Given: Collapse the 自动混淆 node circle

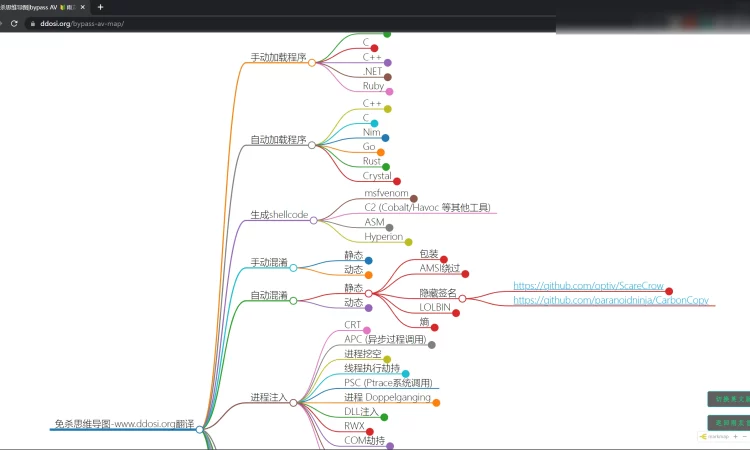Looking at the screenshot, I should [x=293, y=301].
